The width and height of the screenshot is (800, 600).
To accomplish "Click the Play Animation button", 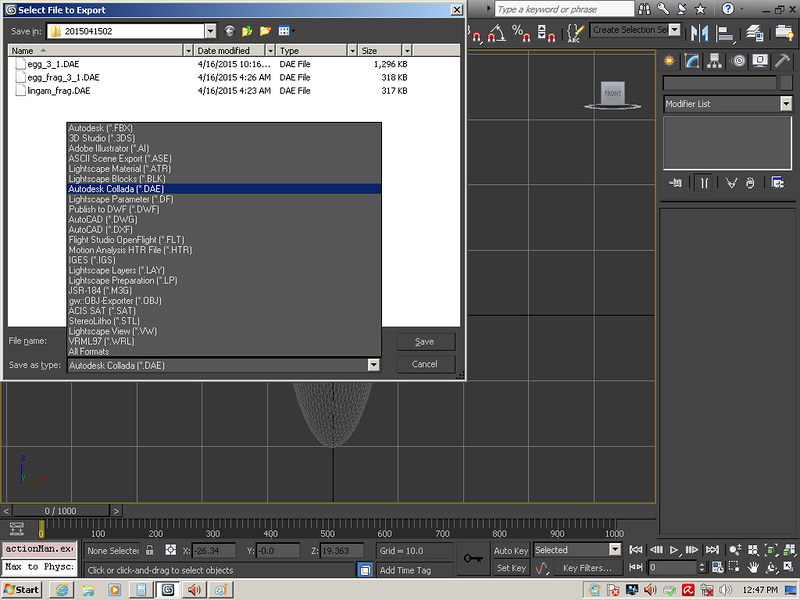I will (x=674, y=550).
